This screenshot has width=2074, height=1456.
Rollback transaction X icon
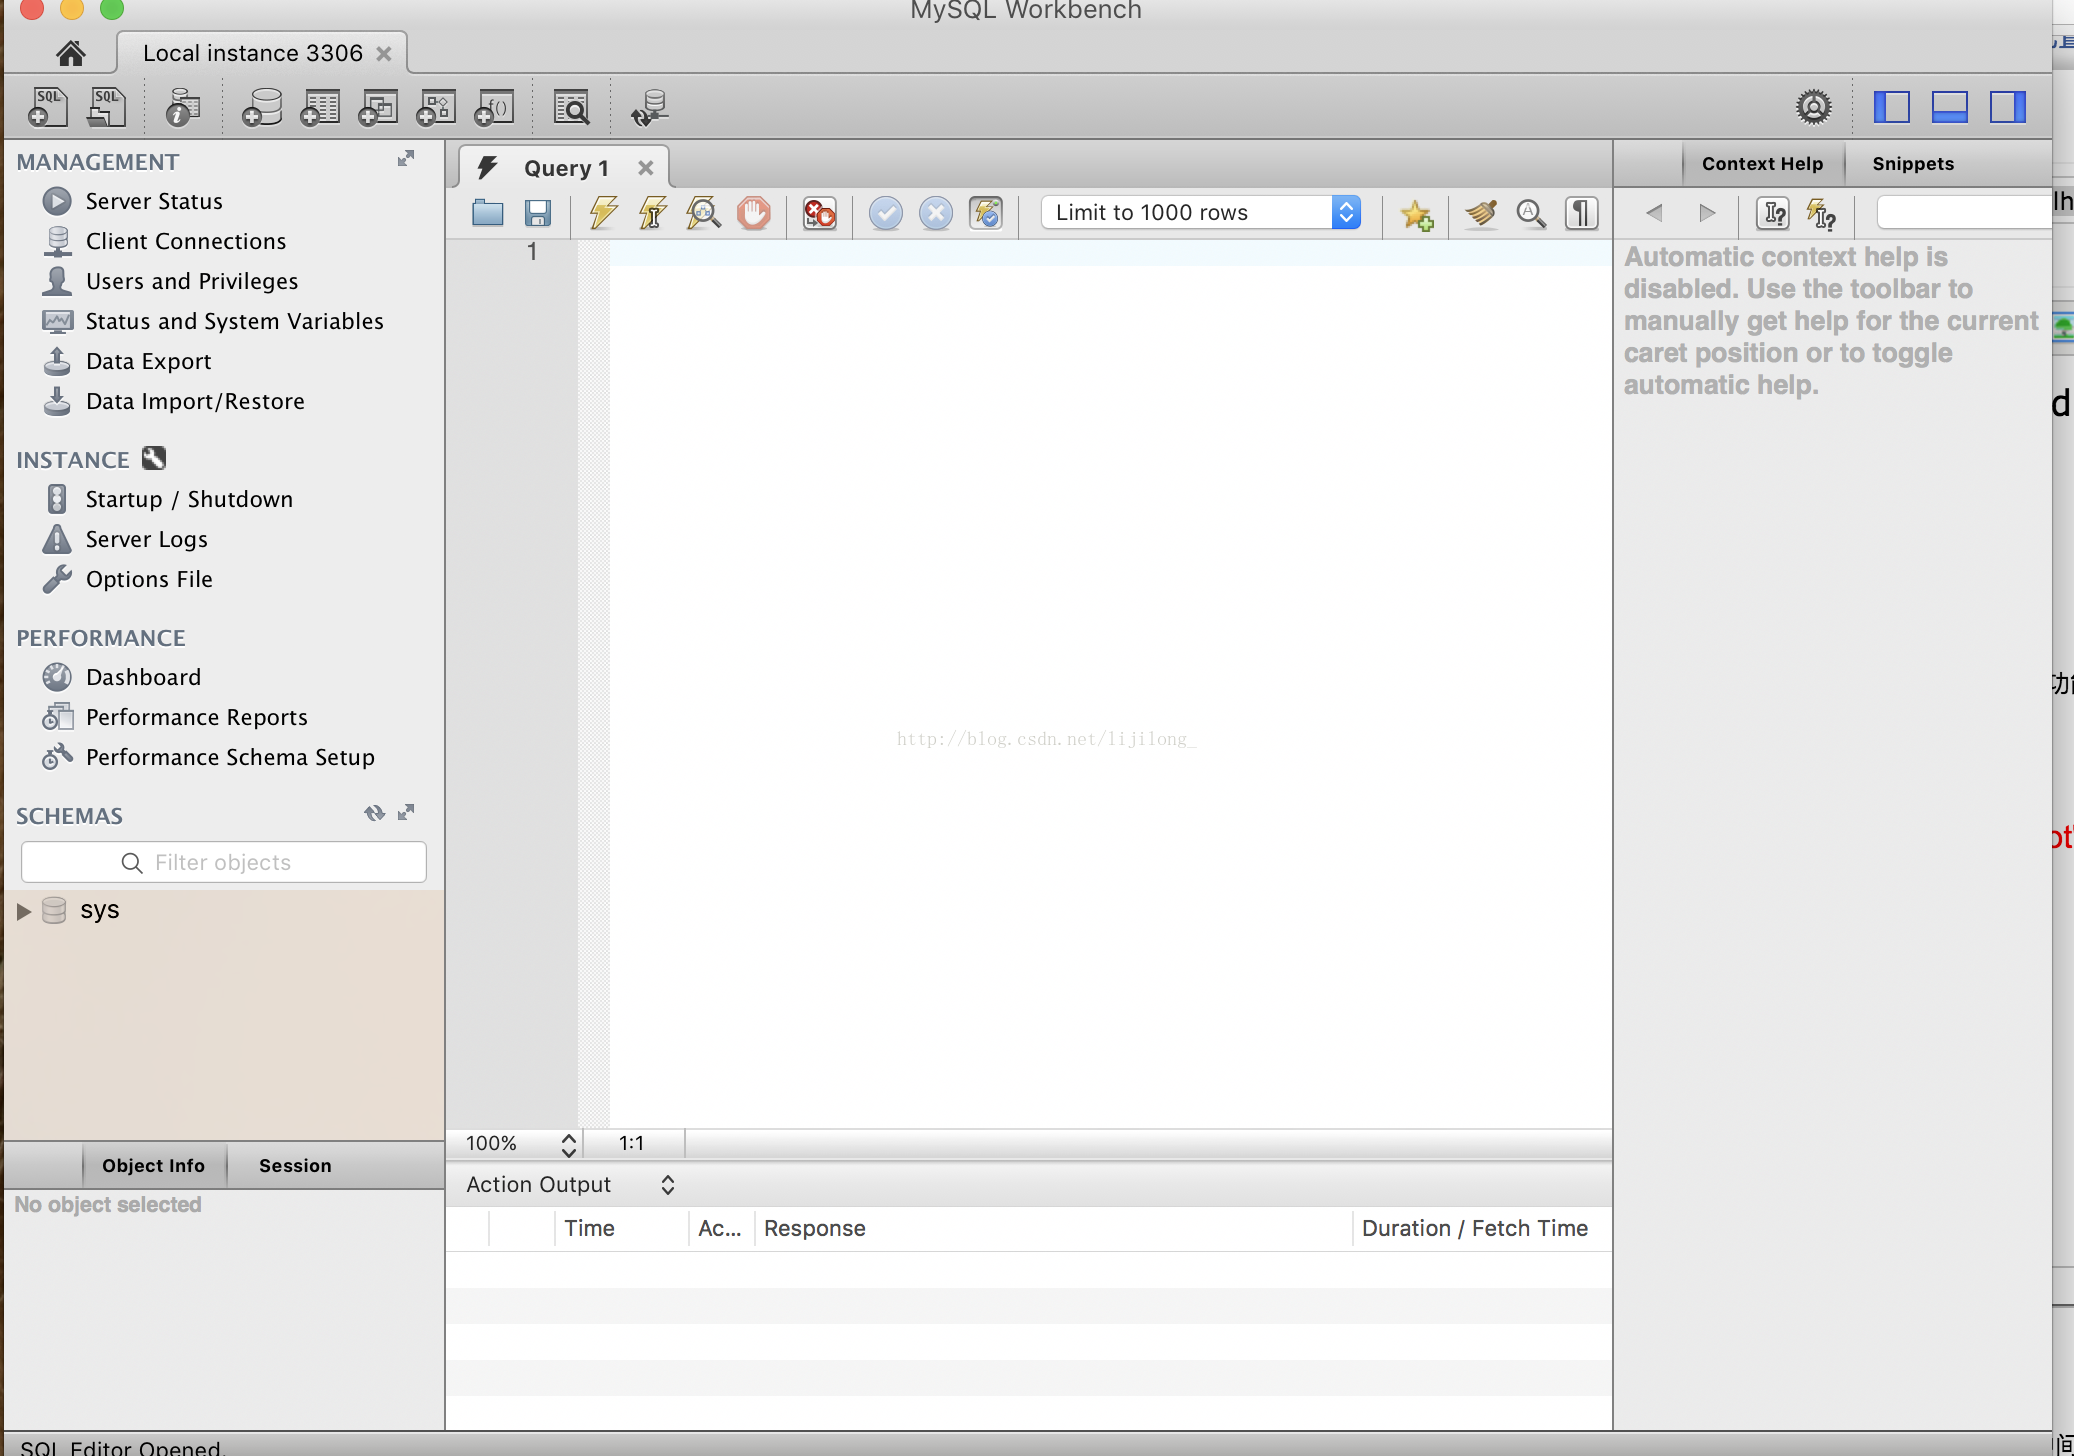pos(936,213)
